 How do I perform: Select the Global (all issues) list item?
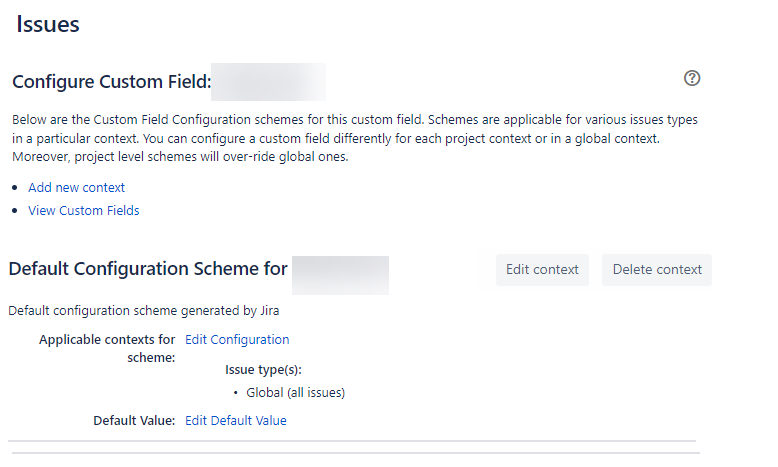(296, 392)
